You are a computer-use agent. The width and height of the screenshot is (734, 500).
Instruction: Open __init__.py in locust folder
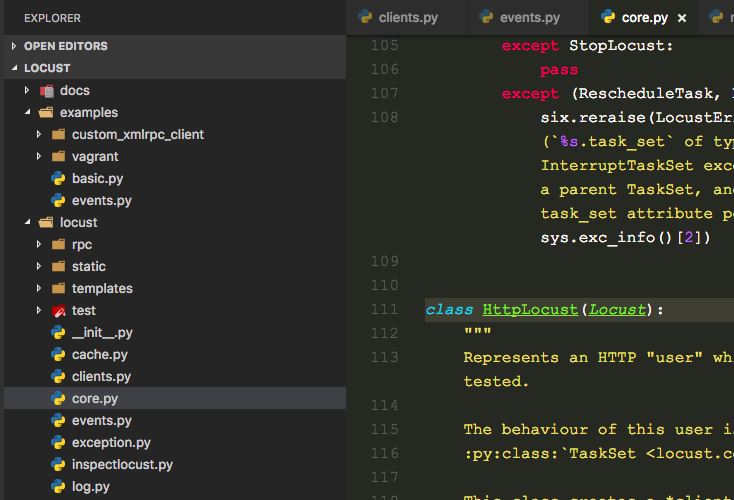point(175,332)
